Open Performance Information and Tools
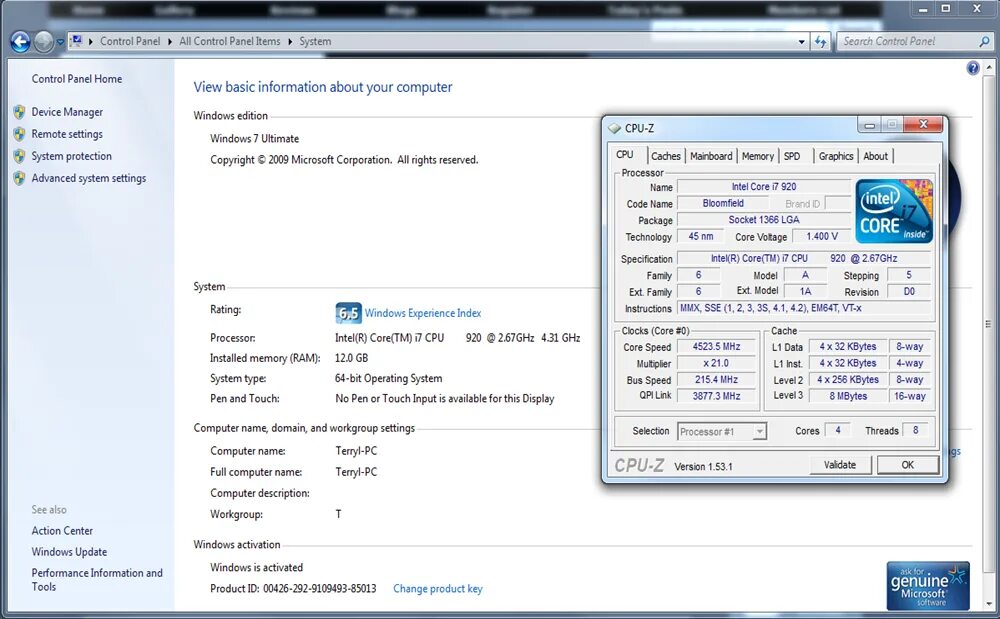 click(97, 579)
